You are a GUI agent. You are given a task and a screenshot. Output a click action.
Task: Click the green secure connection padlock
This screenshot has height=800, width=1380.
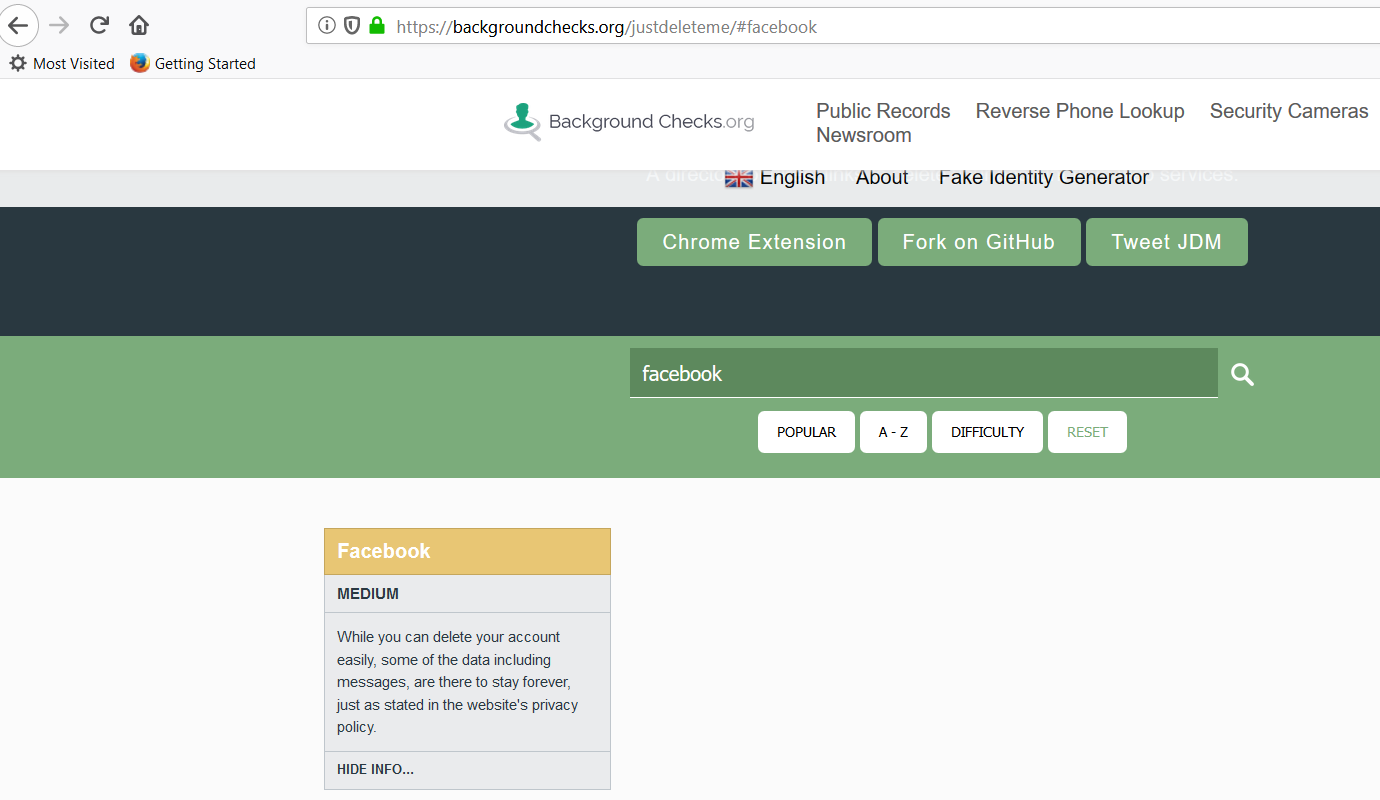(x=377, y=26)
